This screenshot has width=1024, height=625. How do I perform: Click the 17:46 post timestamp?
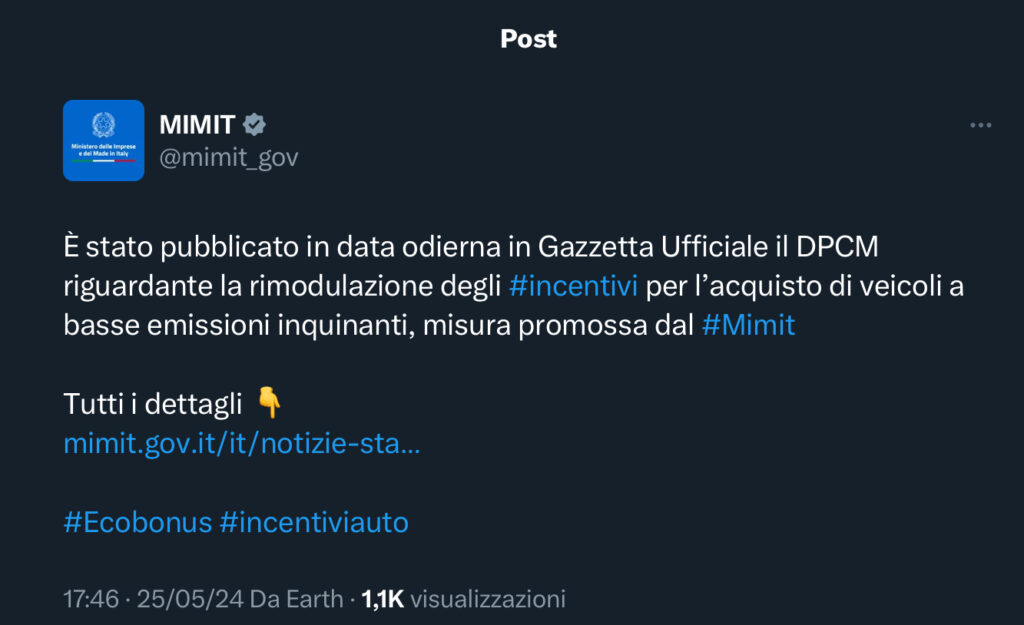pyautogui.click(x=91, y=599)
